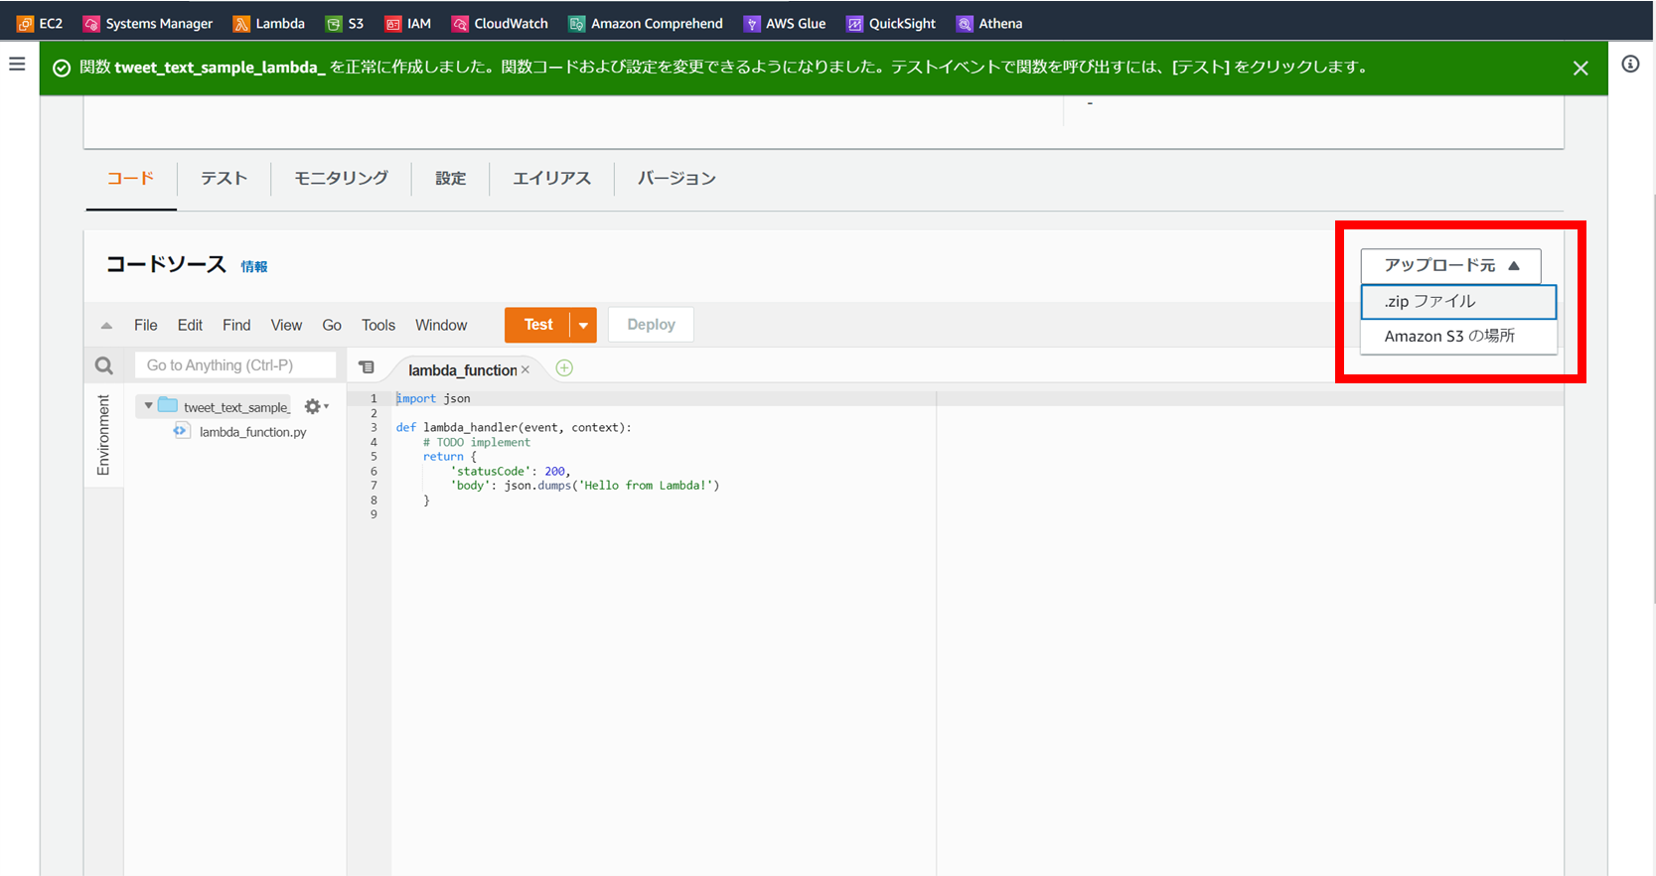Open the Find menu

(237, 325)
